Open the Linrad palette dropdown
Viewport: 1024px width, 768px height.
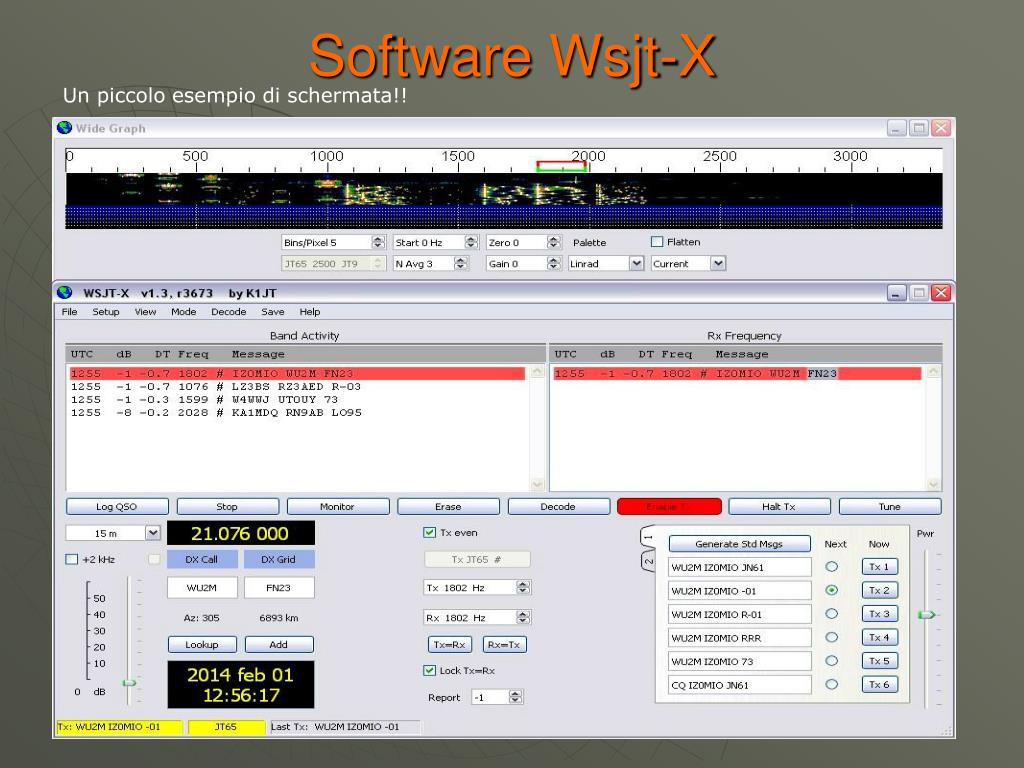click(636, 263)
